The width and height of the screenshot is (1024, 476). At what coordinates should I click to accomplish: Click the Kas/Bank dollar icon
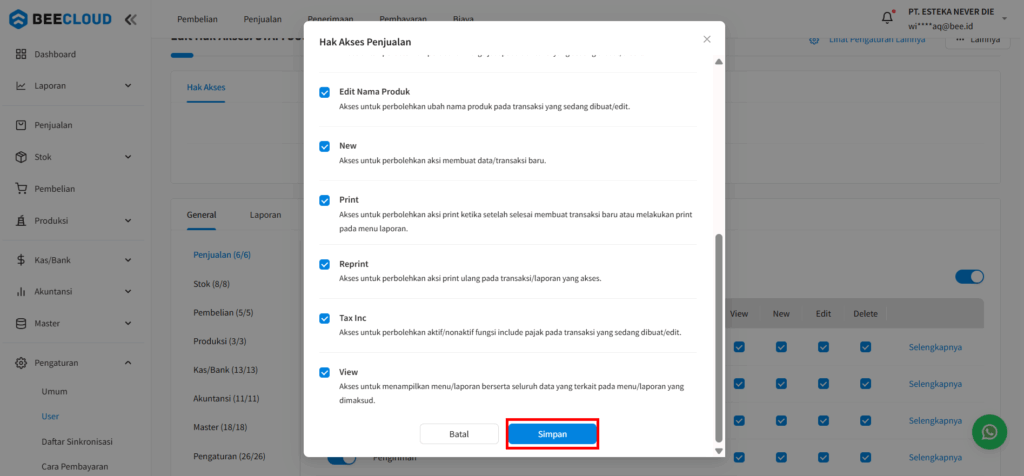[x=22, y=260]
